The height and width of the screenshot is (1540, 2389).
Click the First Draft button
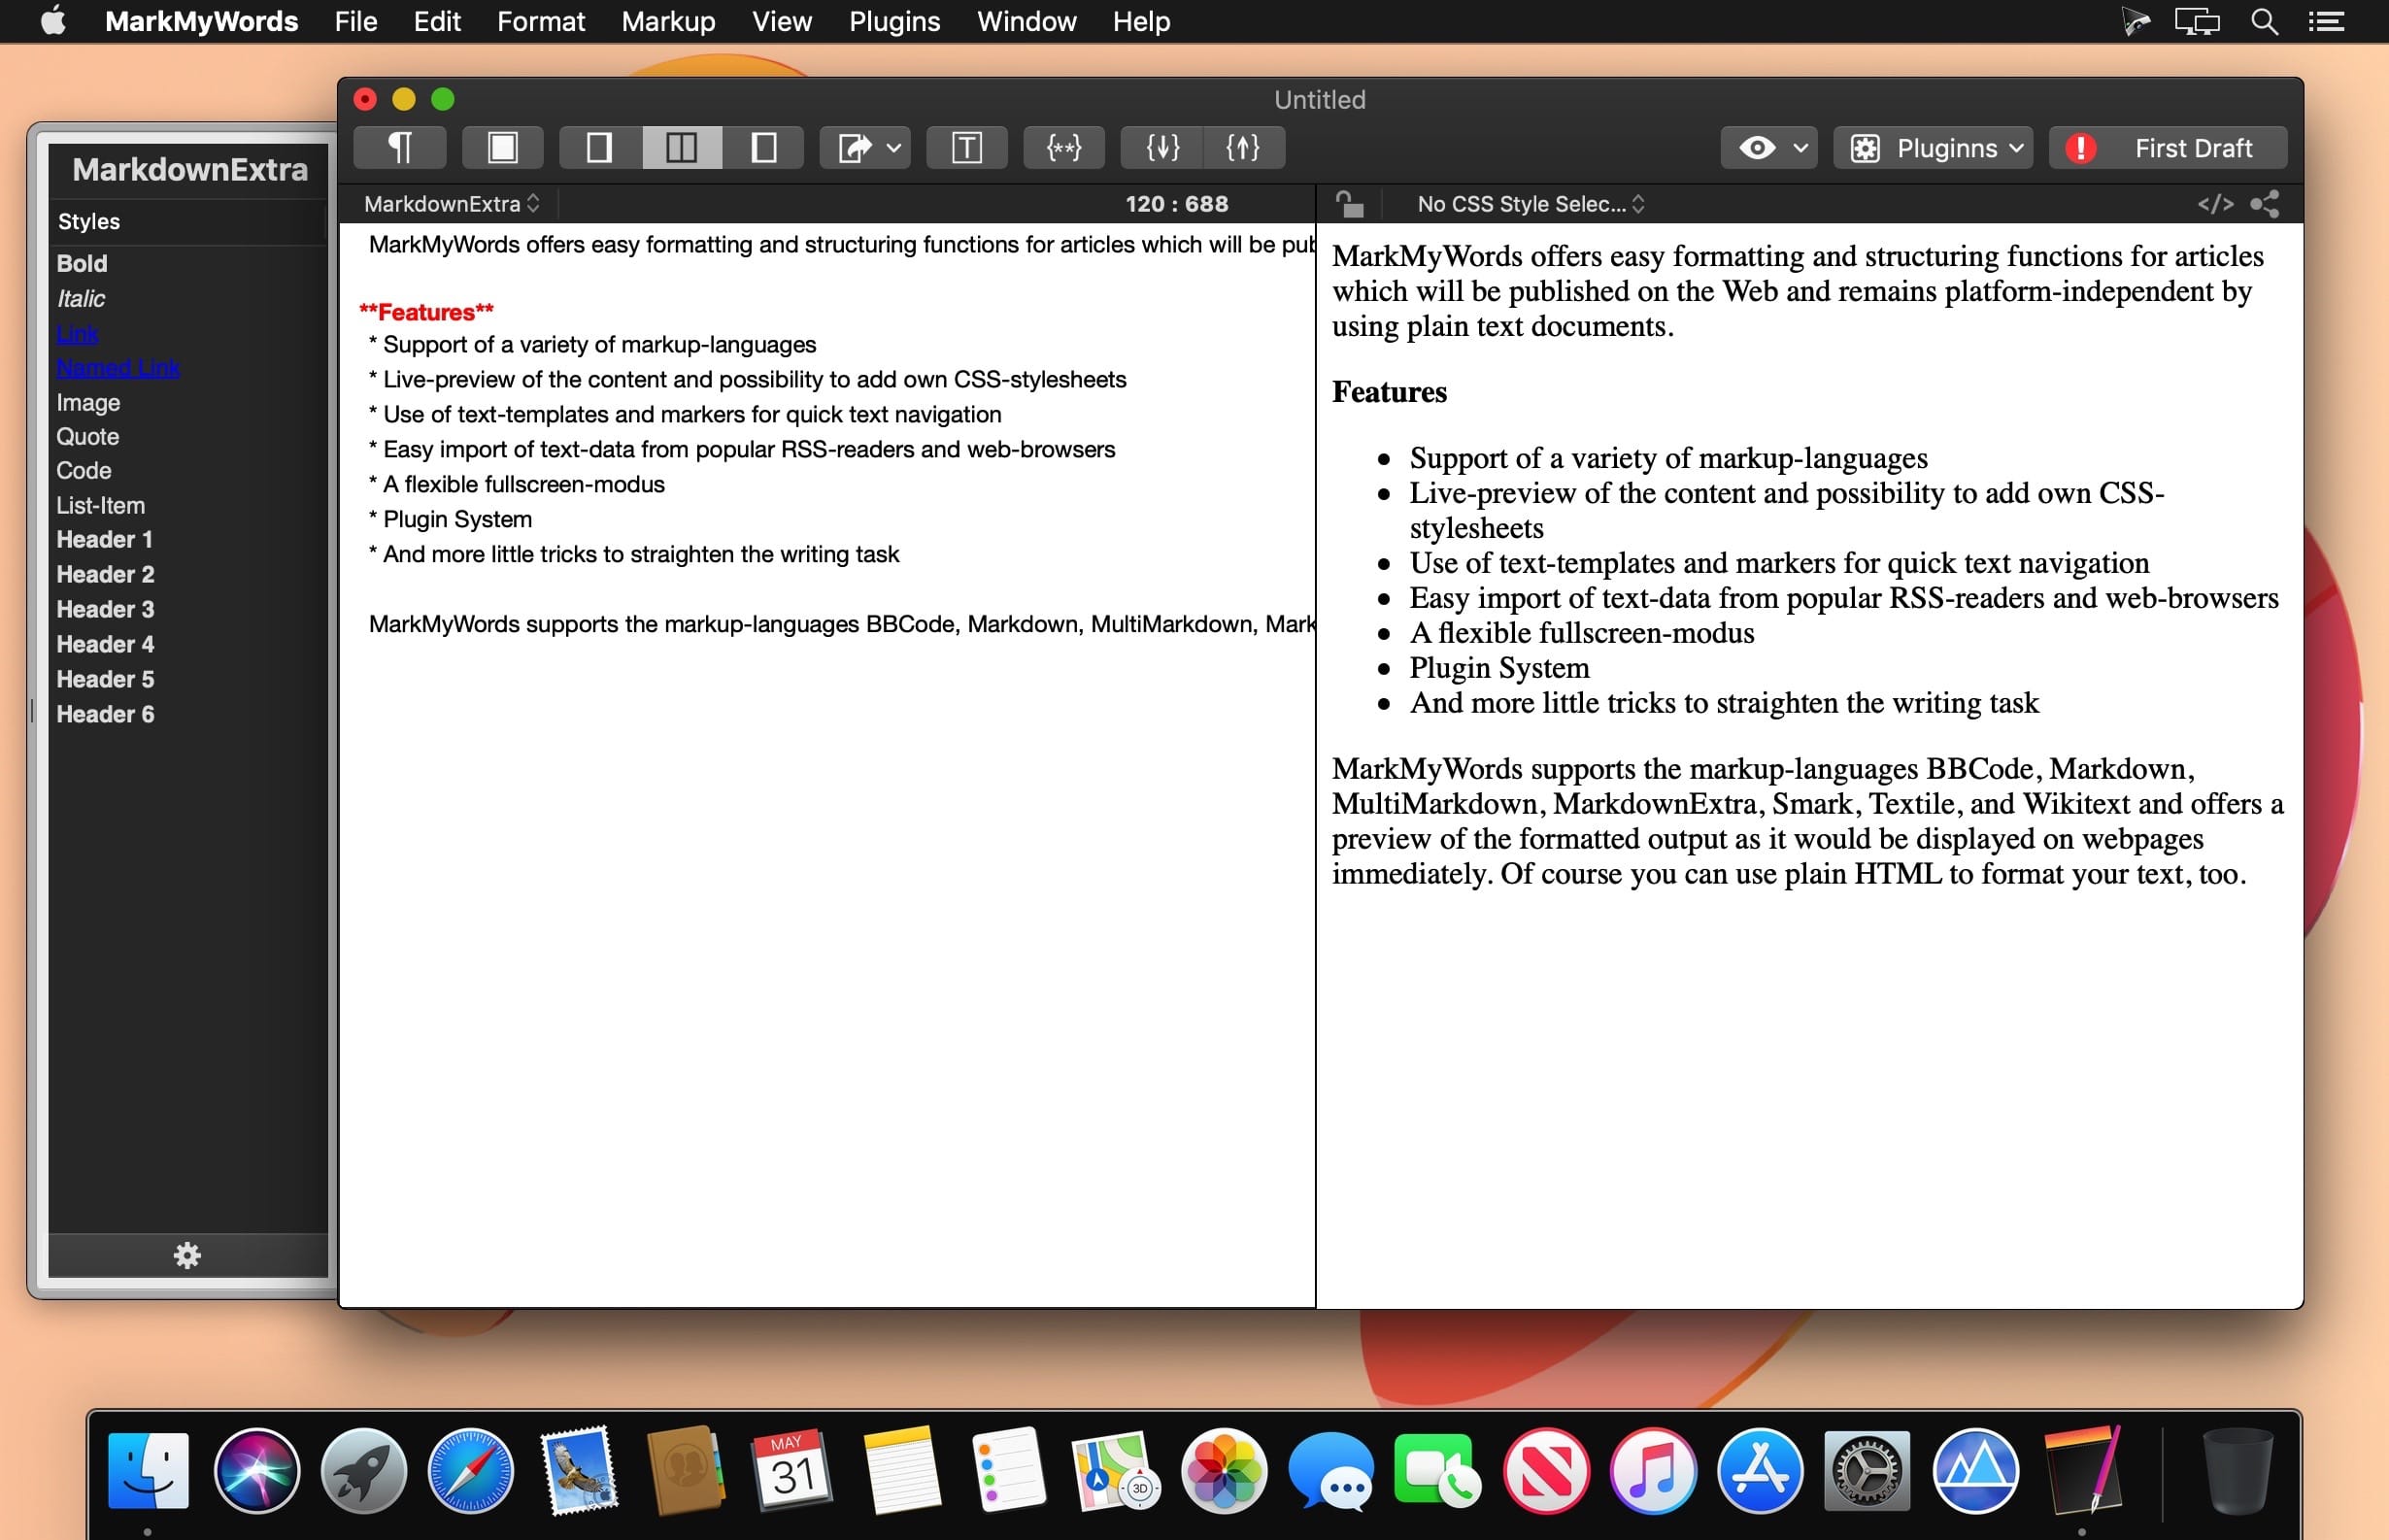tap(2167, 148)
